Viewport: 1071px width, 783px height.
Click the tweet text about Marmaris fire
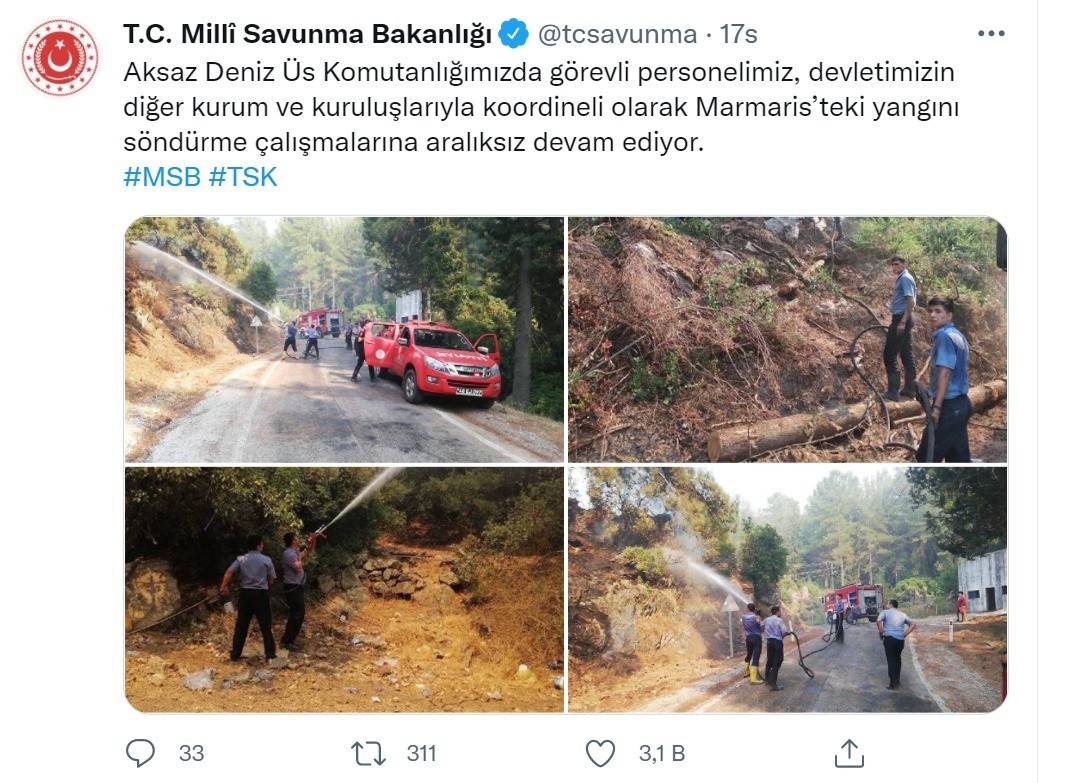(x=542, y=107)
